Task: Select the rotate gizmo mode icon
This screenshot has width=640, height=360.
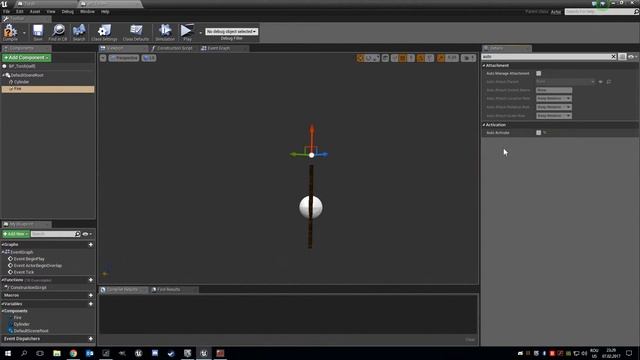Action: point(369,58)
